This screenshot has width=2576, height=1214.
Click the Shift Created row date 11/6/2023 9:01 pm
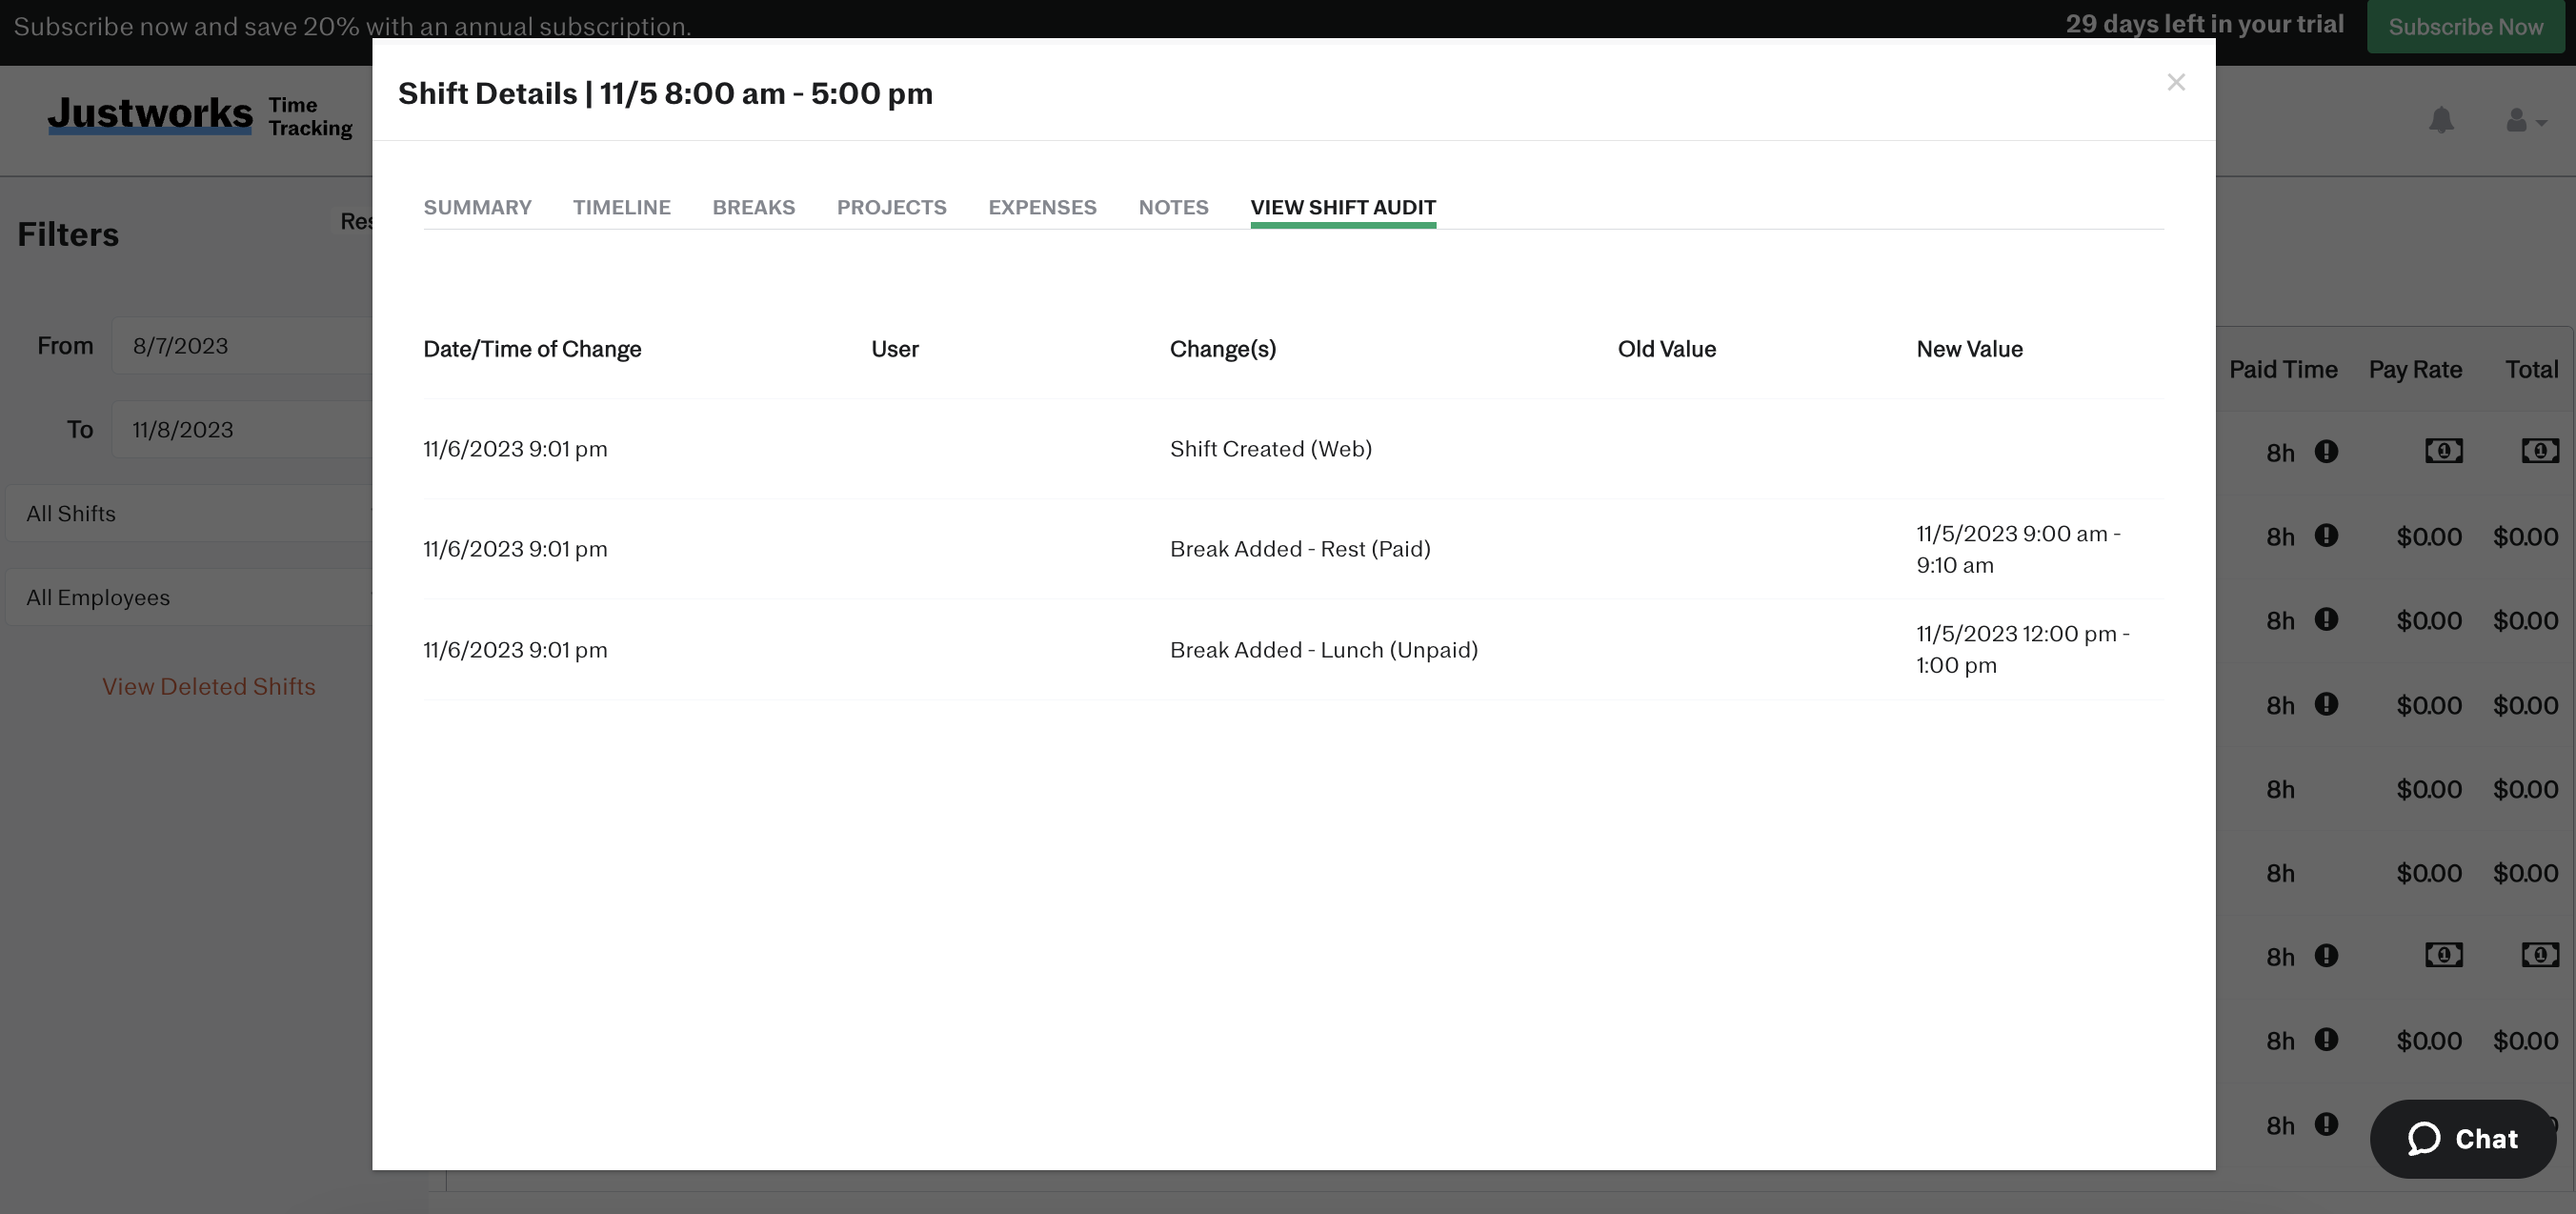[x=515, y=449]
